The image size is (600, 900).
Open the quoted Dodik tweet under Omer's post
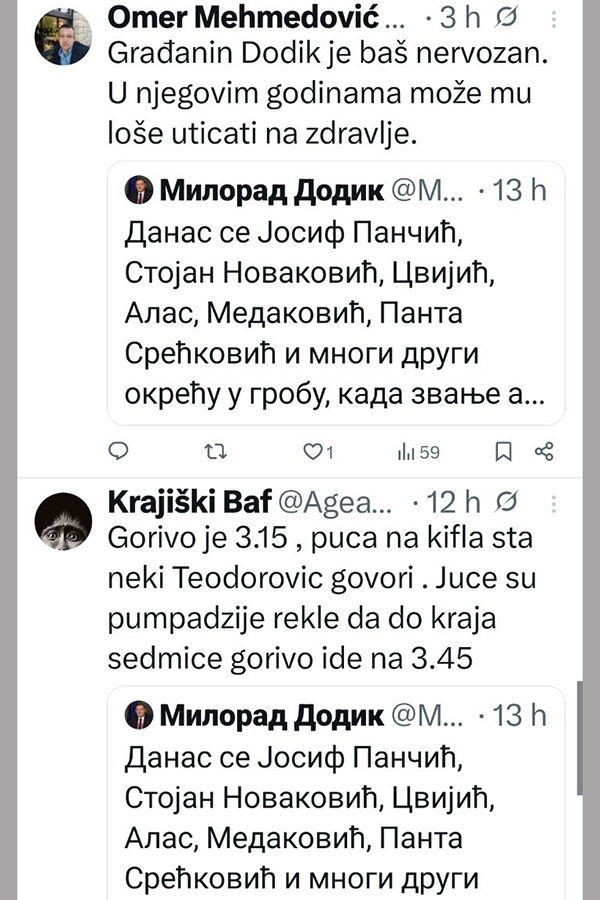335,310
